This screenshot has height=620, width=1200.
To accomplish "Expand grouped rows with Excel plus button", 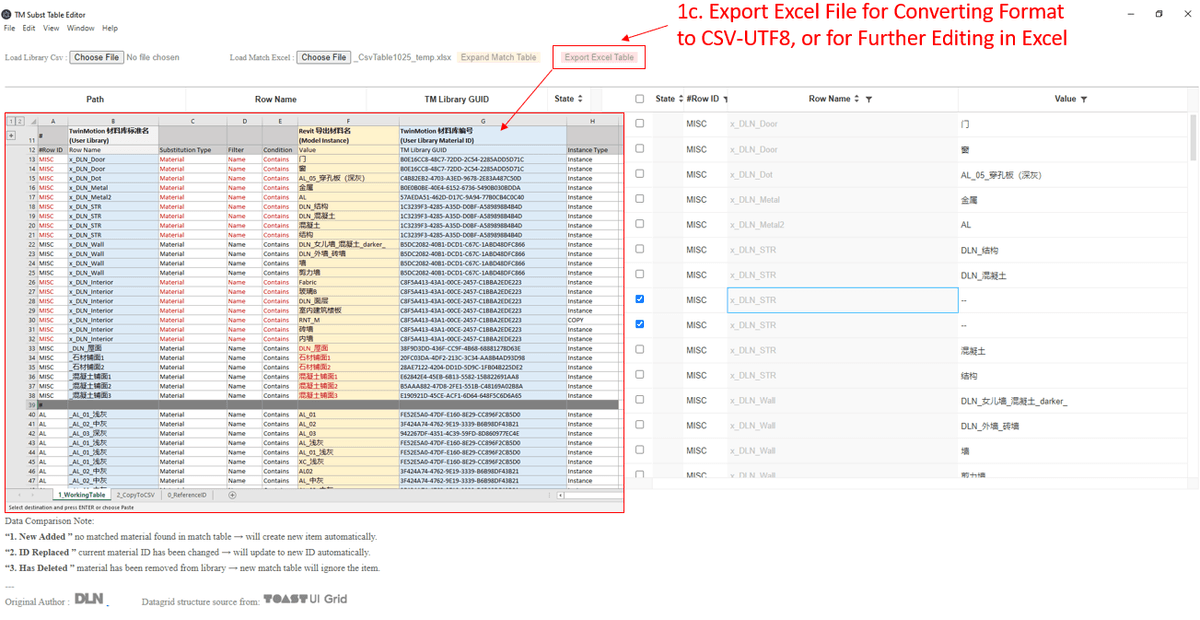I will [x=11, y=135].
